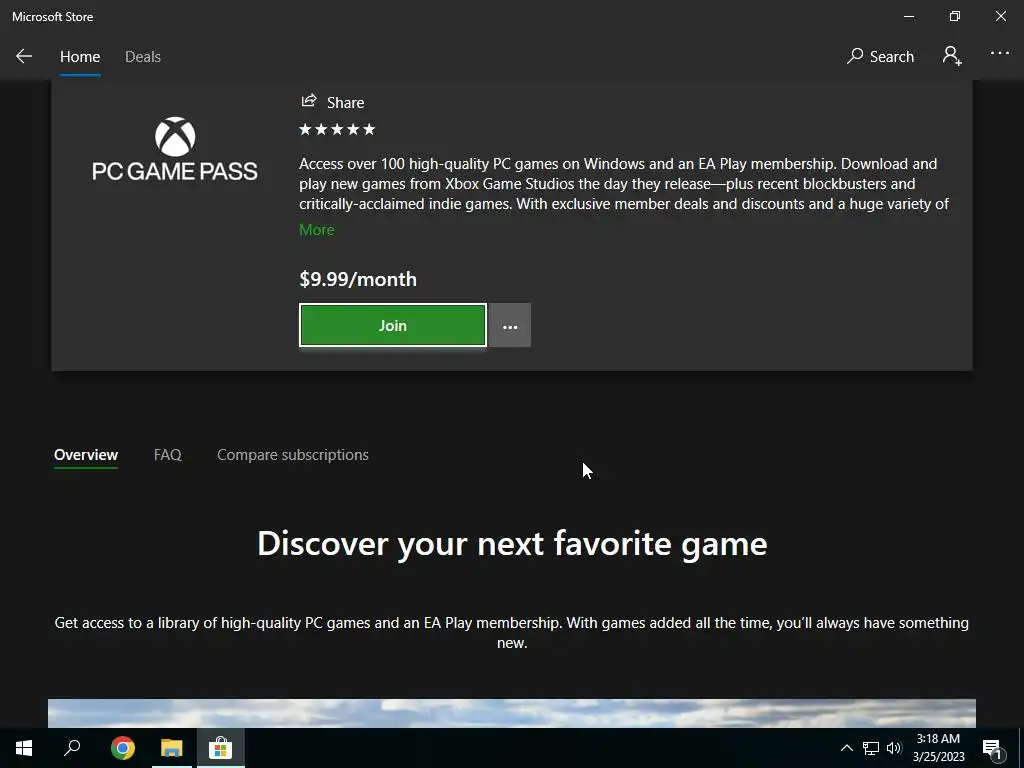
Task: Open Compare subscriptions tab
Action: (x=293, y=455)
